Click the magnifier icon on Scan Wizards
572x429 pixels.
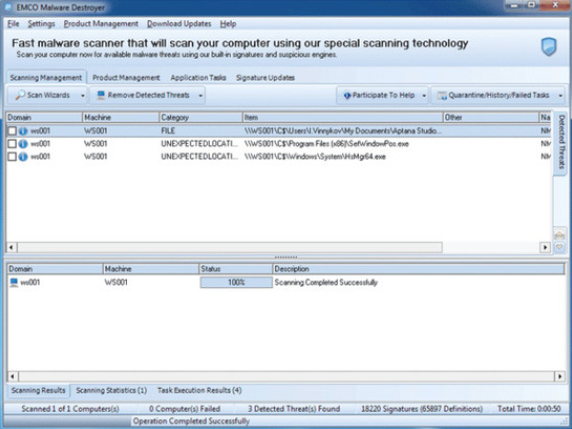click(x=20, y=95)
